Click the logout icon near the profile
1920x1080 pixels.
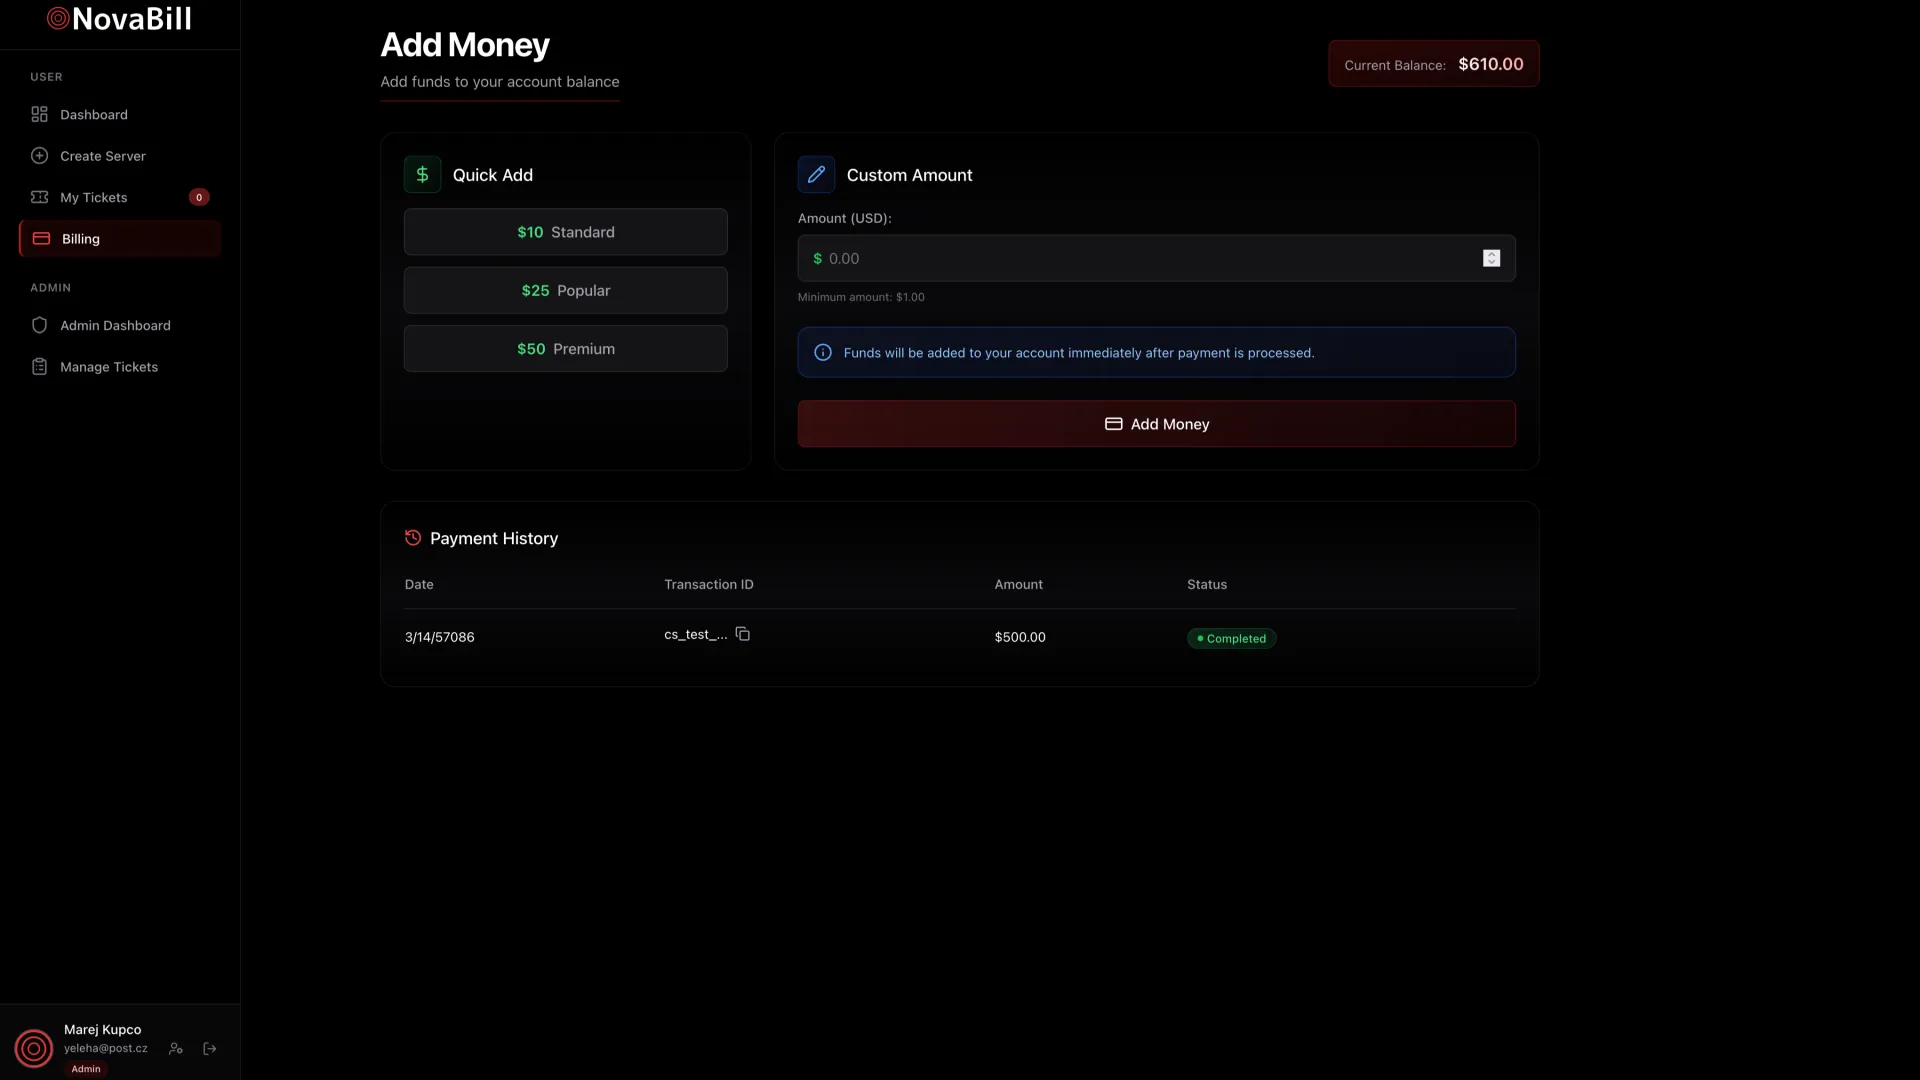pos(210,1048)
